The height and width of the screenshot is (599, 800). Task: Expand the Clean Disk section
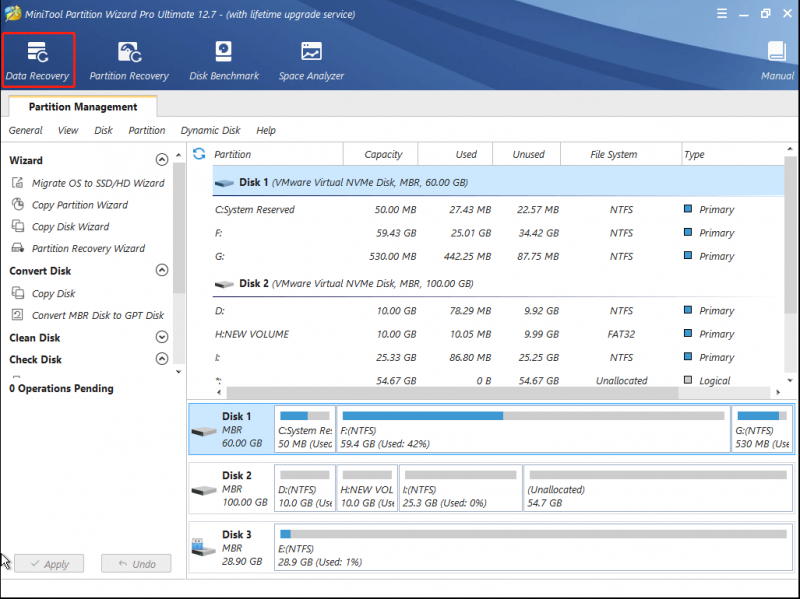click(x=162, y=337)
